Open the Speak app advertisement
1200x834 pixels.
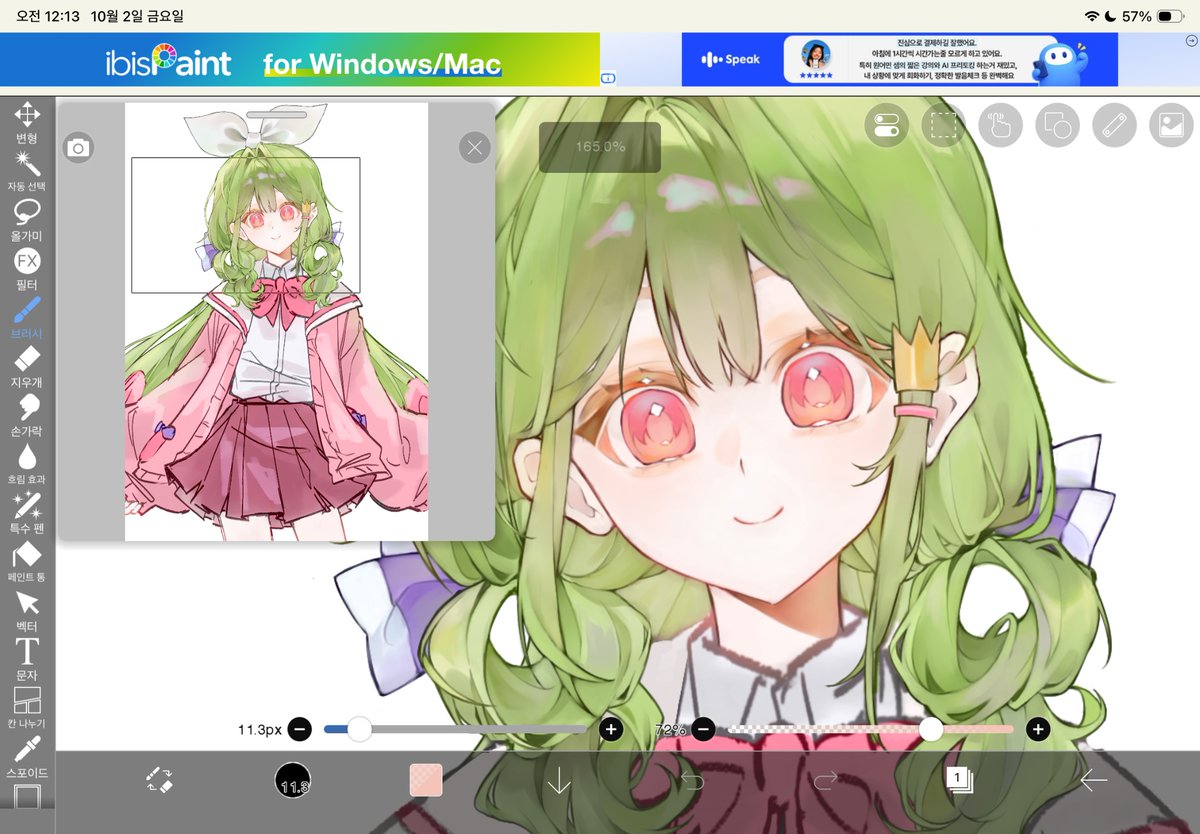tap(900, 60)
